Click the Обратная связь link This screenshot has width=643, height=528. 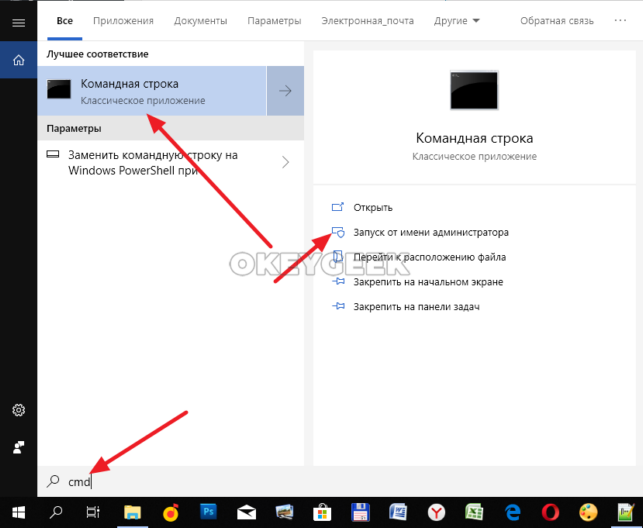pos(557,21)
